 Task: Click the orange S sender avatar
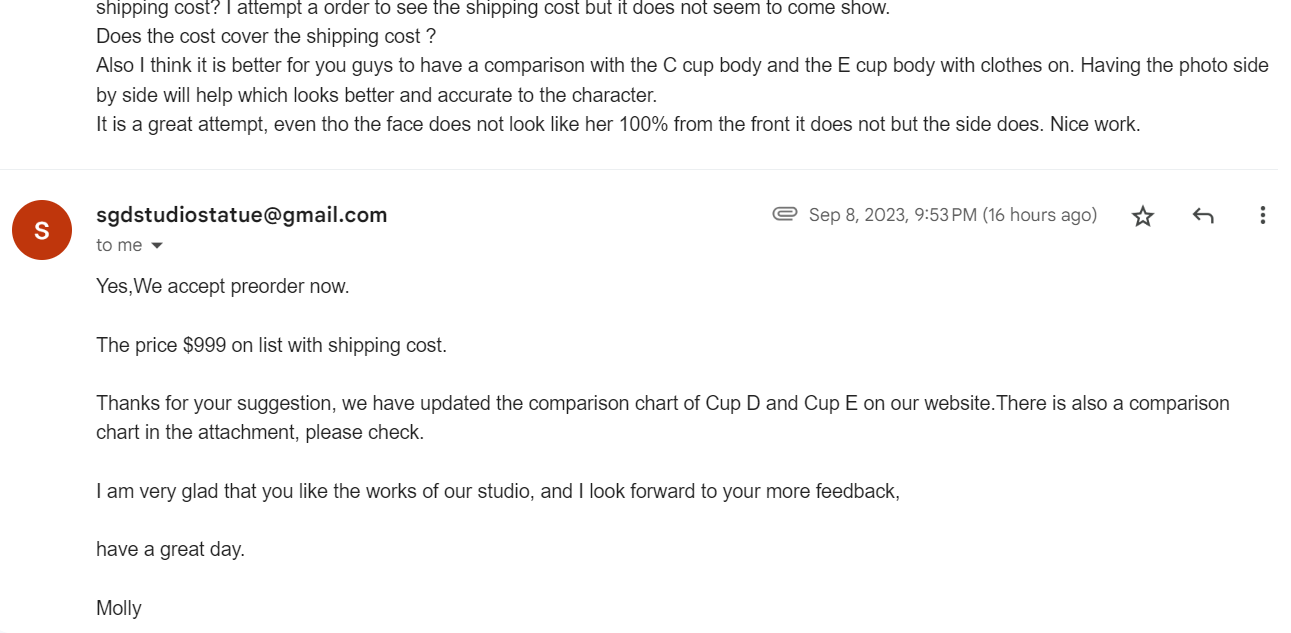click(42, 230)
